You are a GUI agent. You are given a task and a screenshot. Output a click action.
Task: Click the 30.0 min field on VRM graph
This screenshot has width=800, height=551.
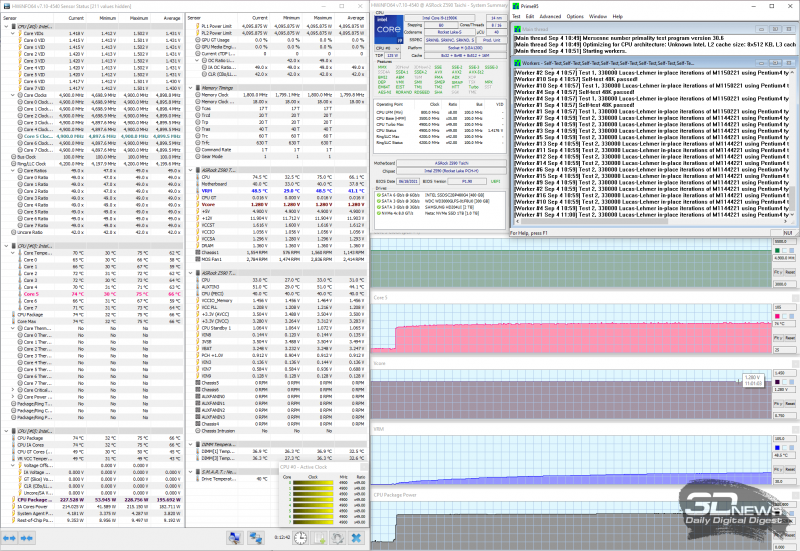click(785, 482)
